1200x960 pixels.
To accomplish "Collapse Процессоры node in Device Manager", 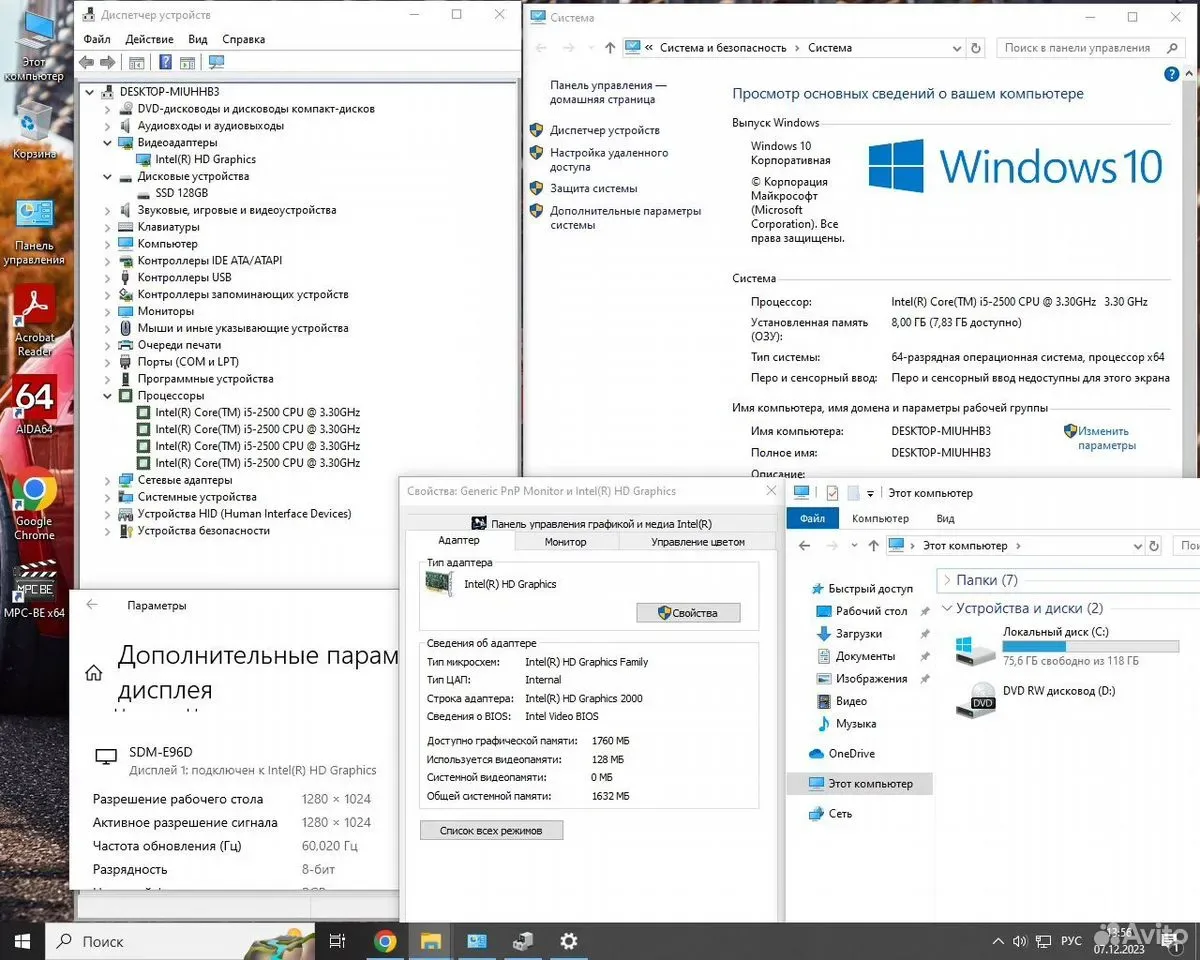I will [108, 396].
